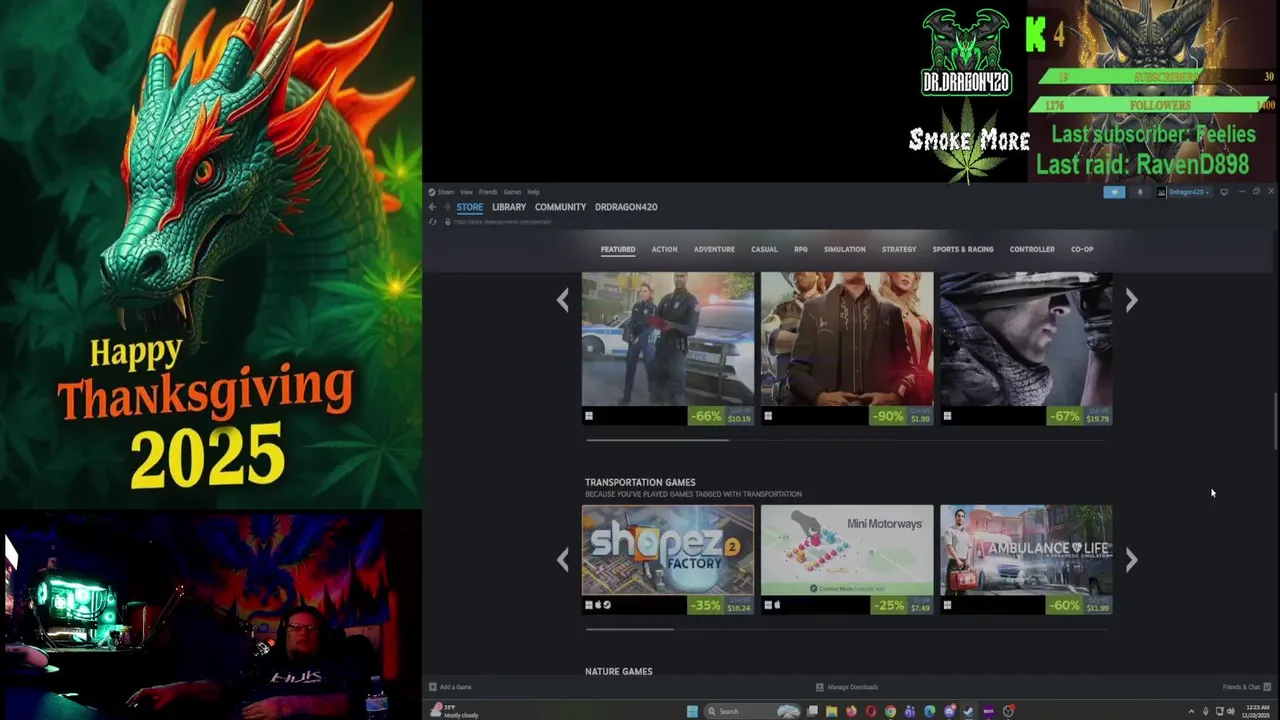Switch to the STORE tab
The width and height of the screenshot is (1280, 720).
click(470, 207)
